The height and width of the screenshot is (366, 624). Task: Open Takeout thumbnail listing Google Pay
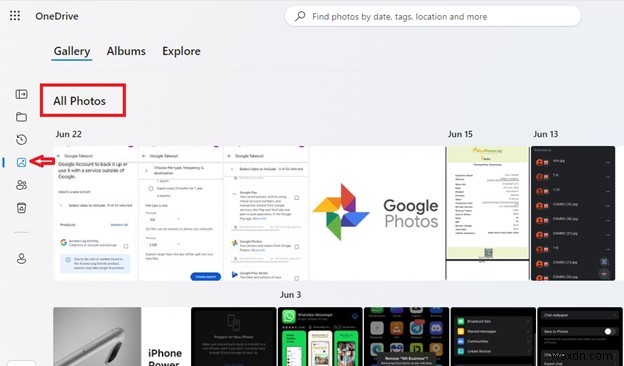pos(266,213)
